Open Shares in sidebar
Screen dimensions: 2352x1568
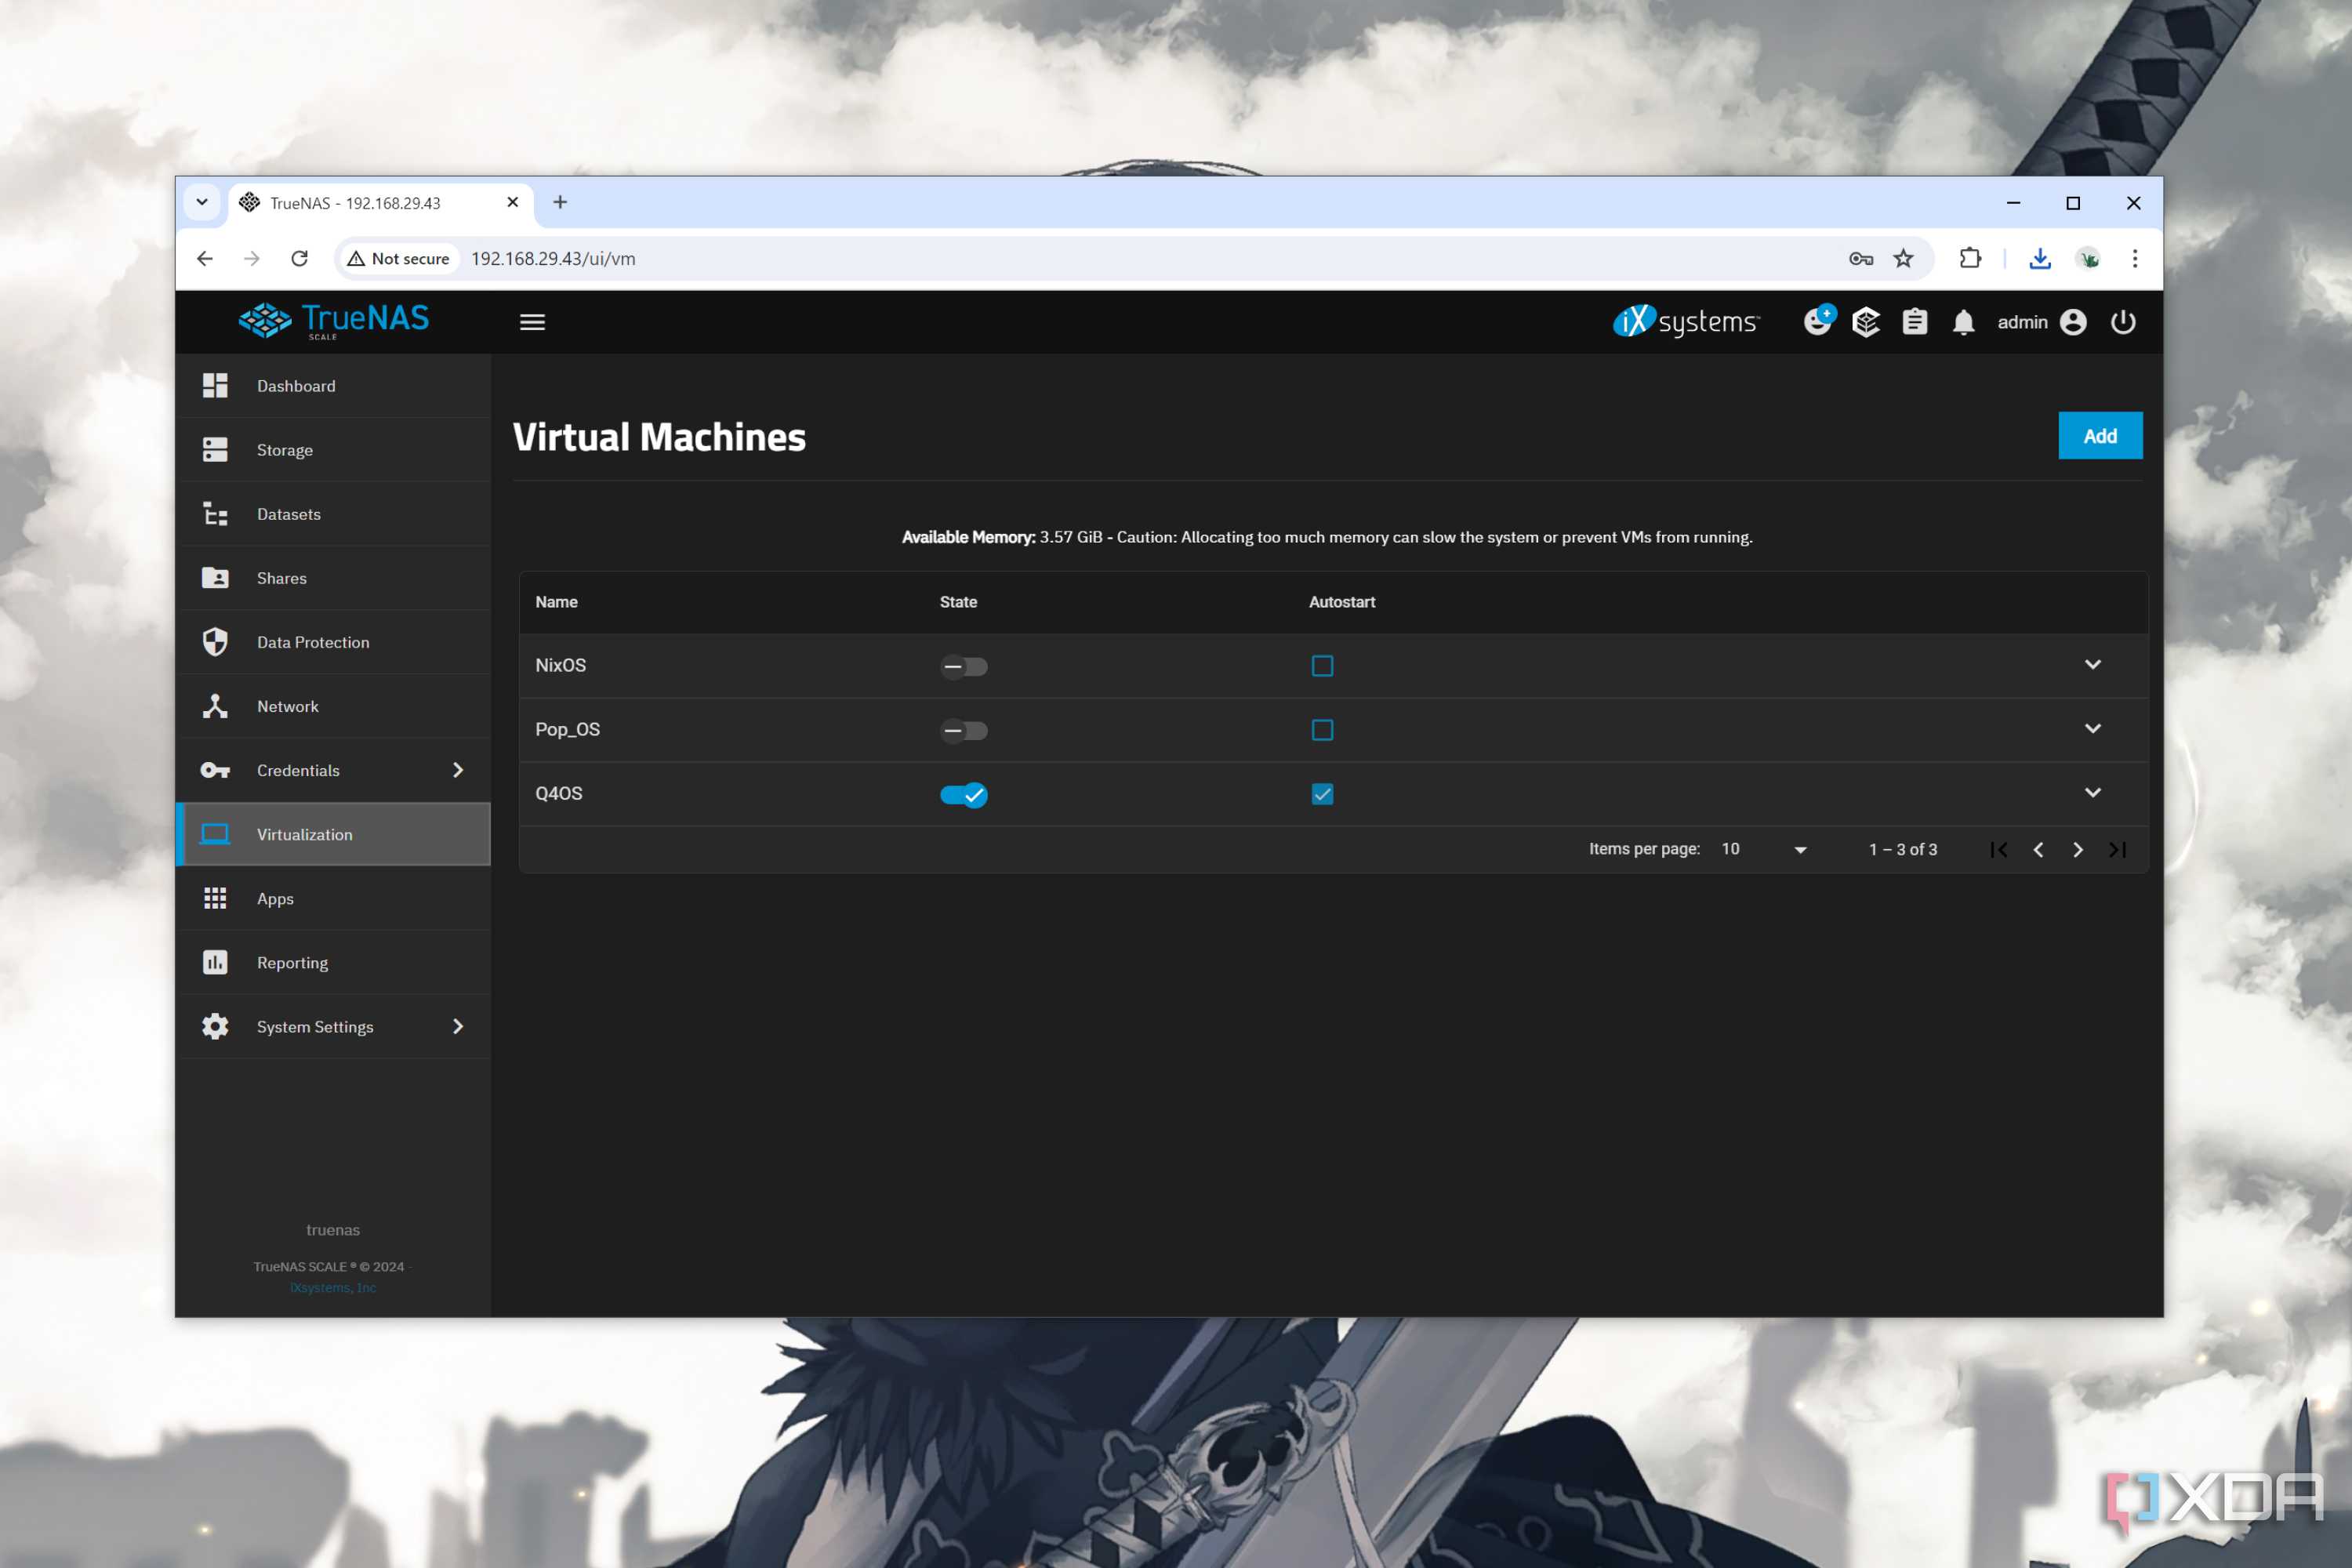click(x=333, y=578)
